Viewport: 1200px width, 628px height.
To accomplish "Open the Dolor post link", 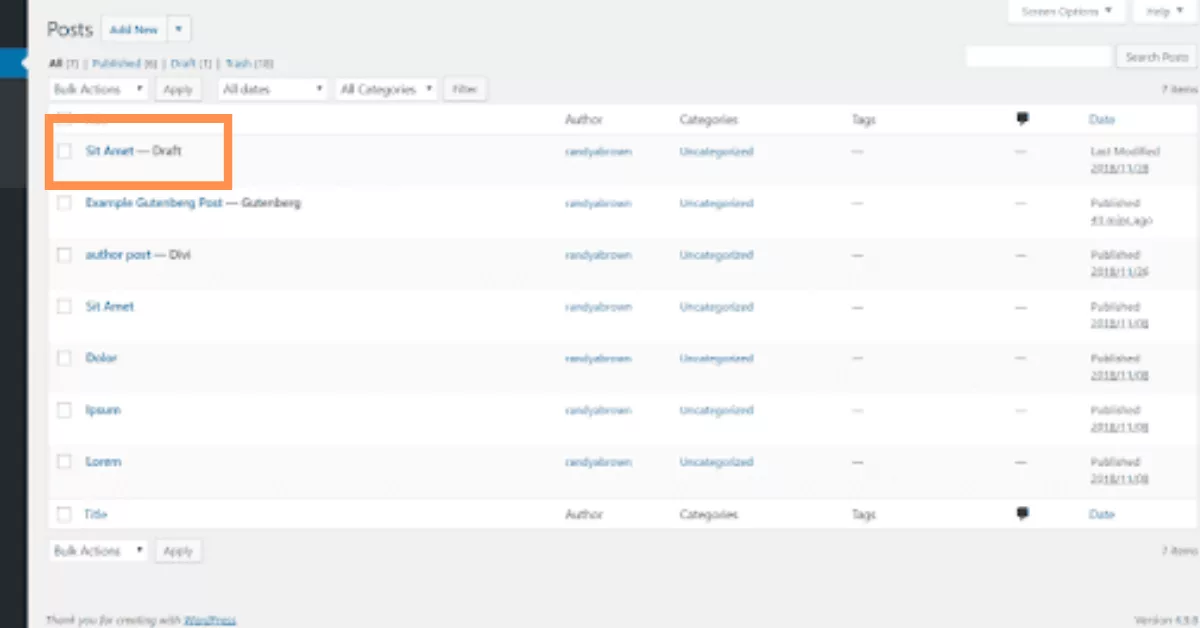I will pyautogui.click(x=101, y=358).
